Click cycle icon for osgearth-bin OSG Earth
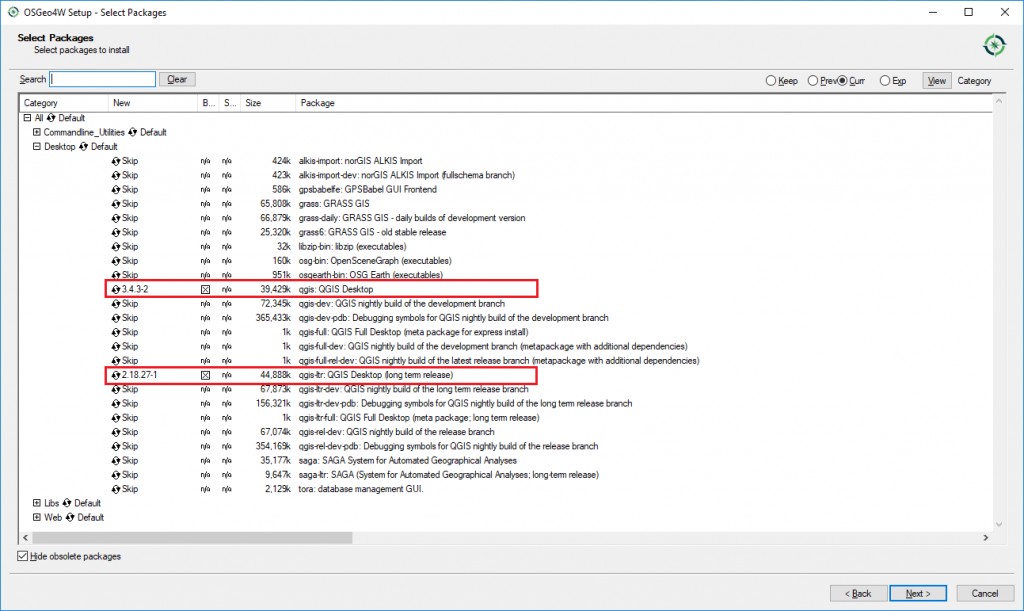Screen dimensions: 1024x611 click(116, 275)
